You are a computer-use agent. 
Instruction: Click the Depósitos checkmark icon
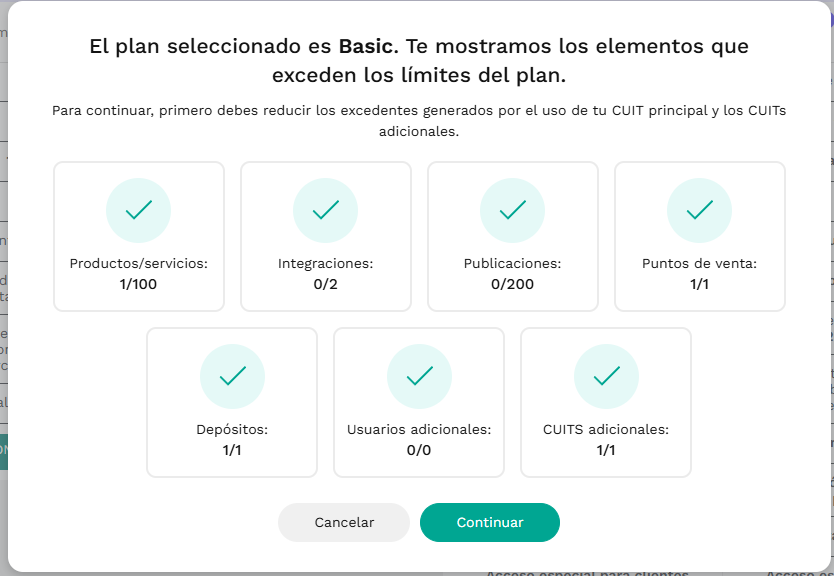pos(232,376)
